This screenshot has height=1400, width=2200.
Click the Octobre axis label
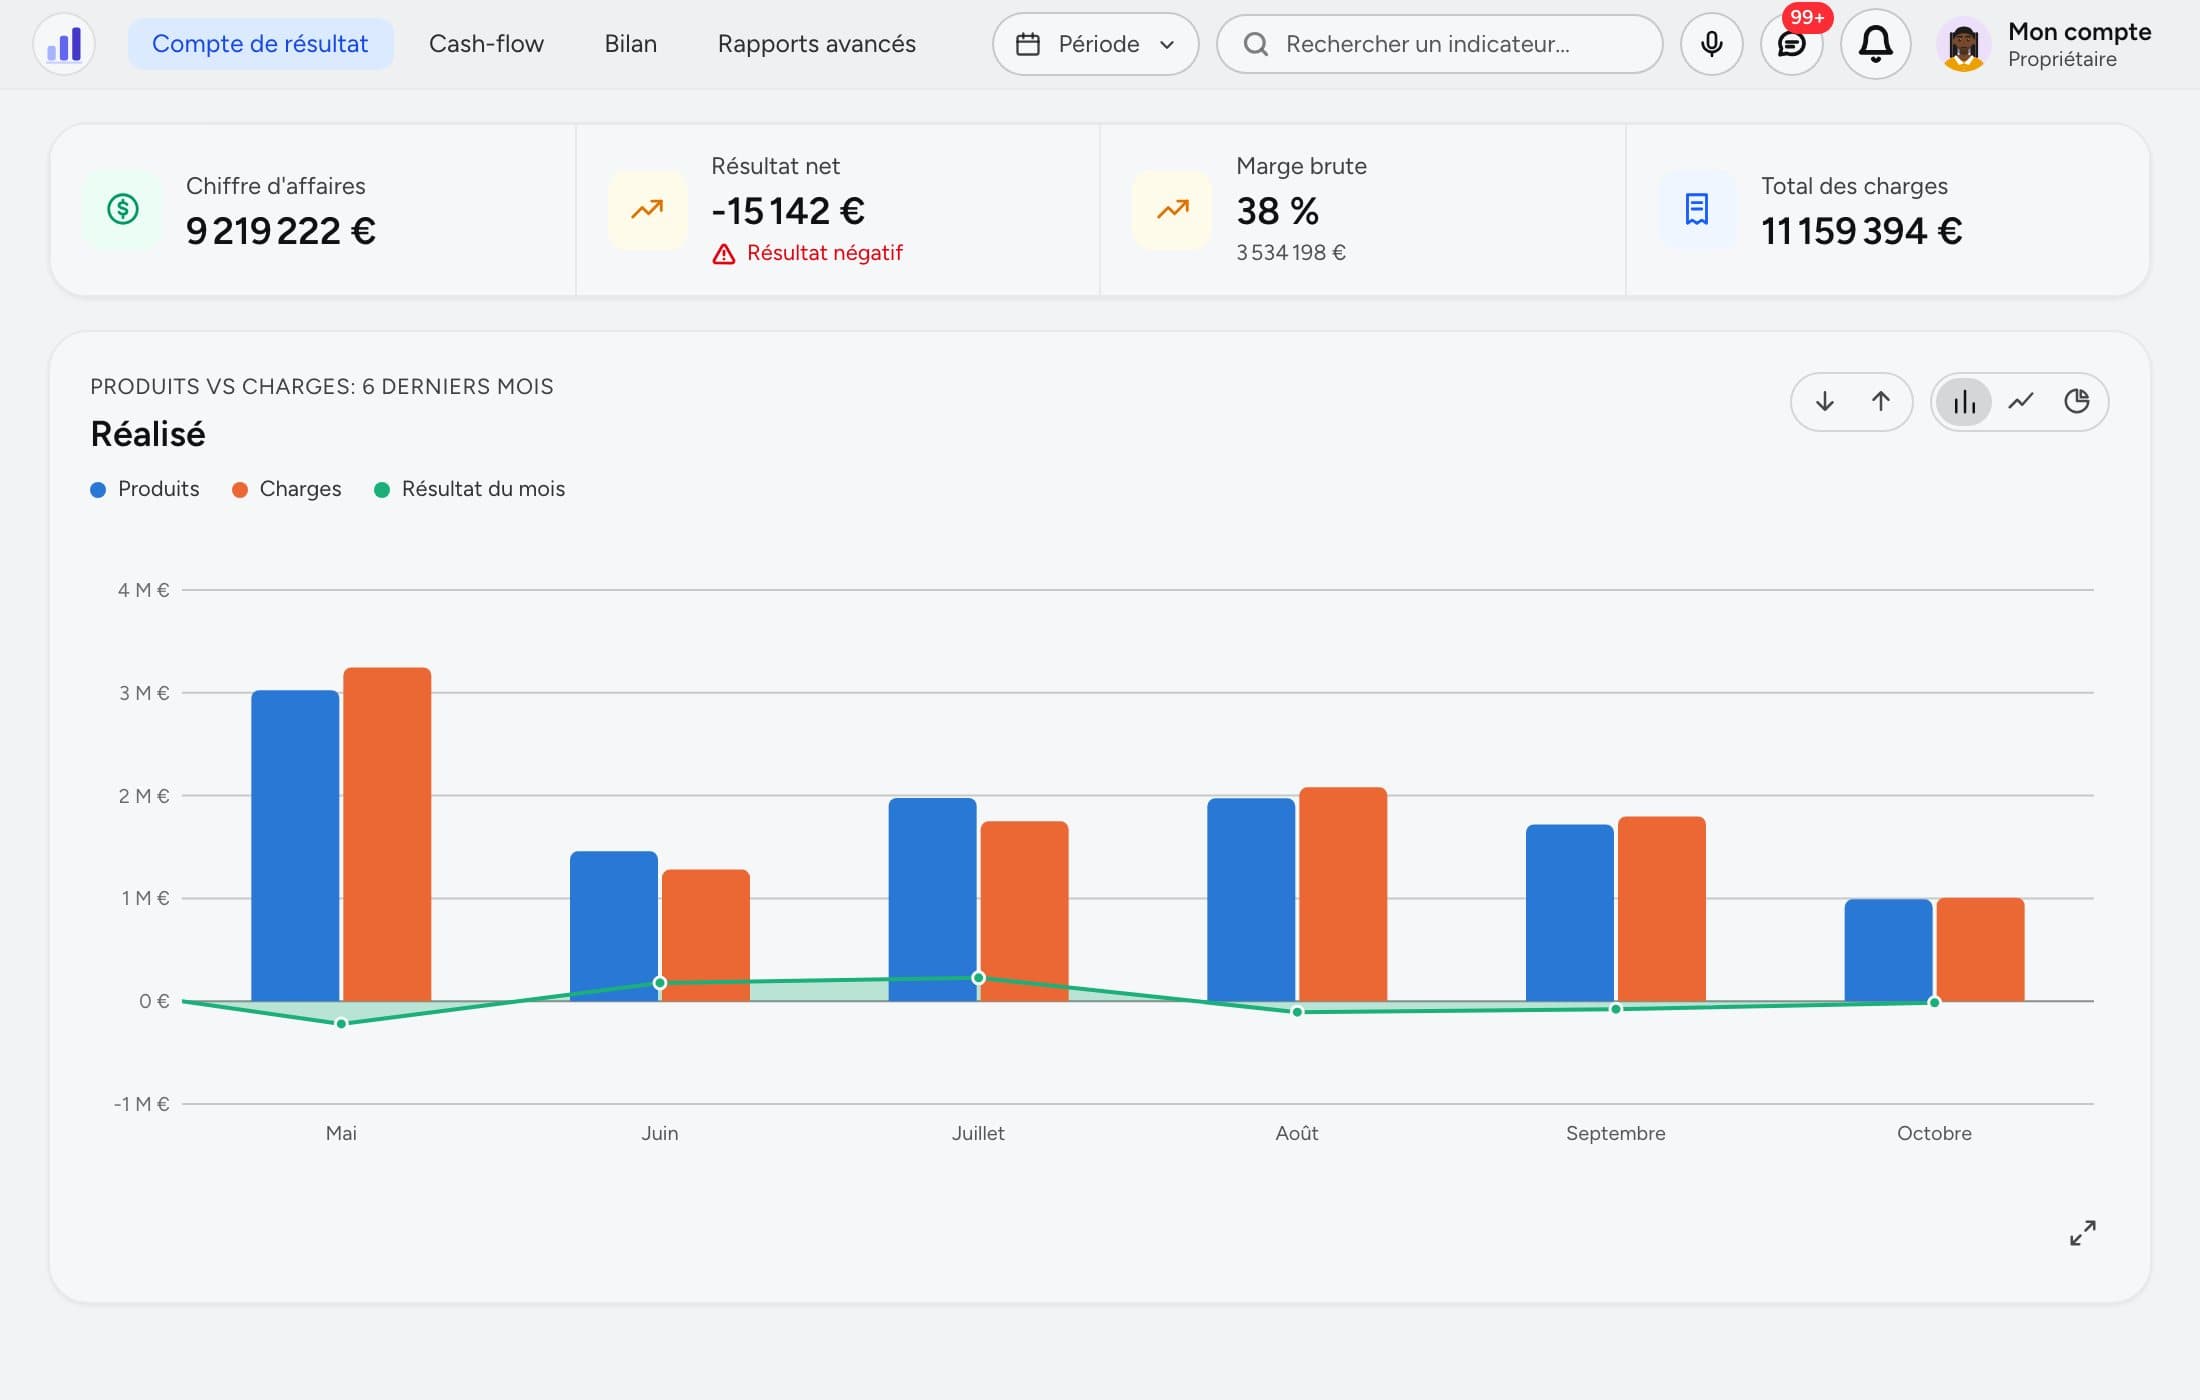(x=1934, y=1133)
